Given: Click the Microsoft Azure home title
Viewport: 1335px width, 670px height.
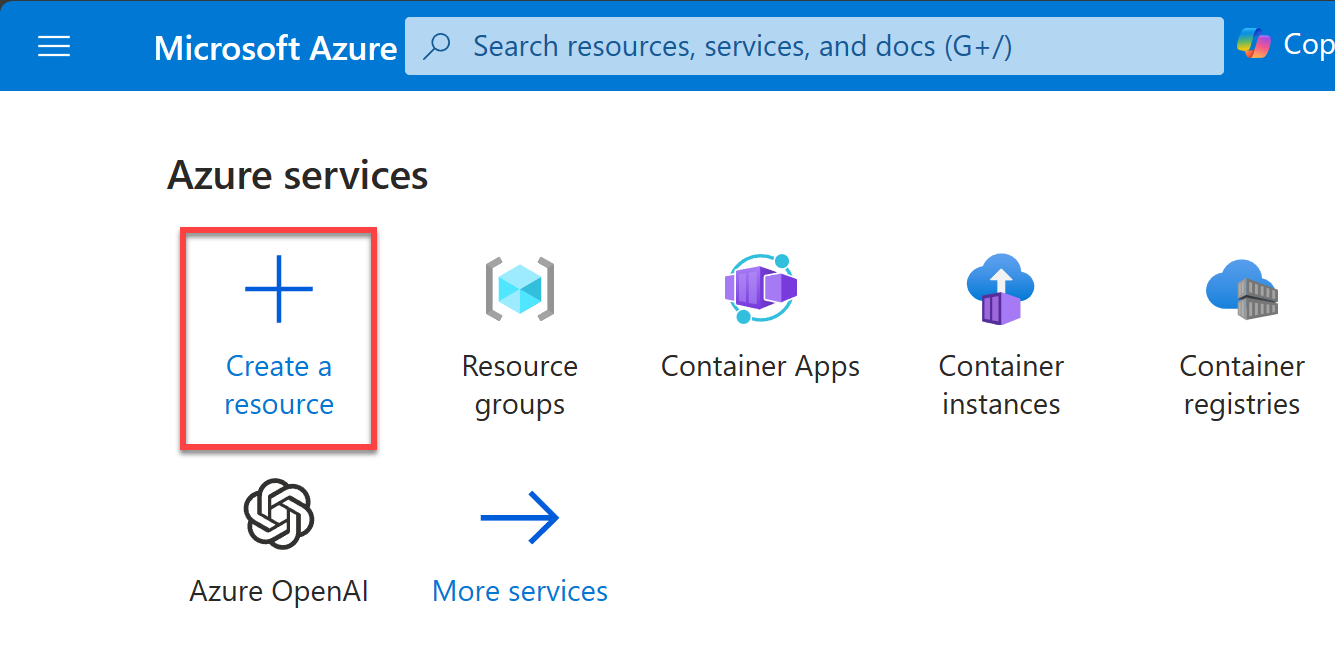Looking at the screenshot, I should coord(275,47).
